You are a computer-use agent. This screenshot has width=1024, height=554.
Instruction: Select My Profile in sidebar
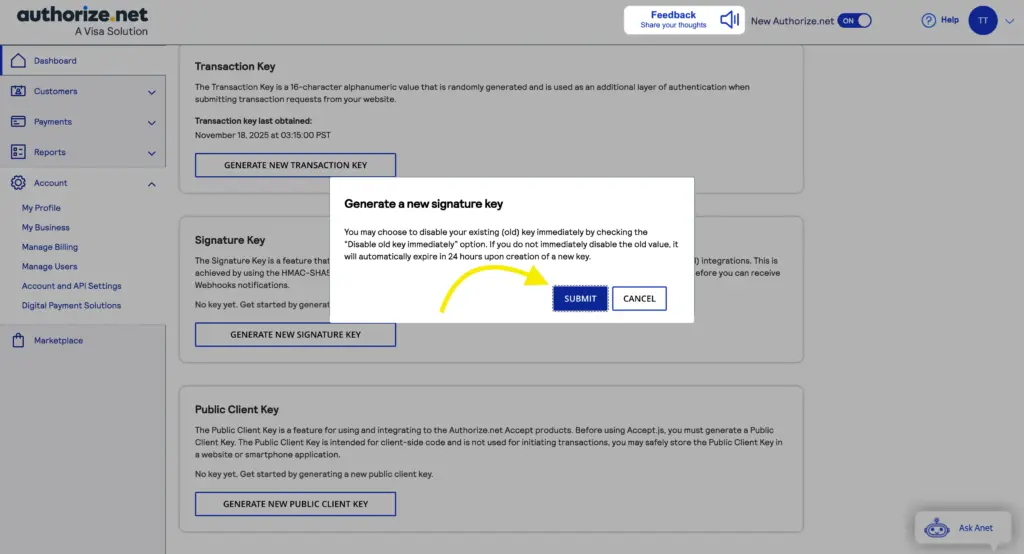(41, 208)
